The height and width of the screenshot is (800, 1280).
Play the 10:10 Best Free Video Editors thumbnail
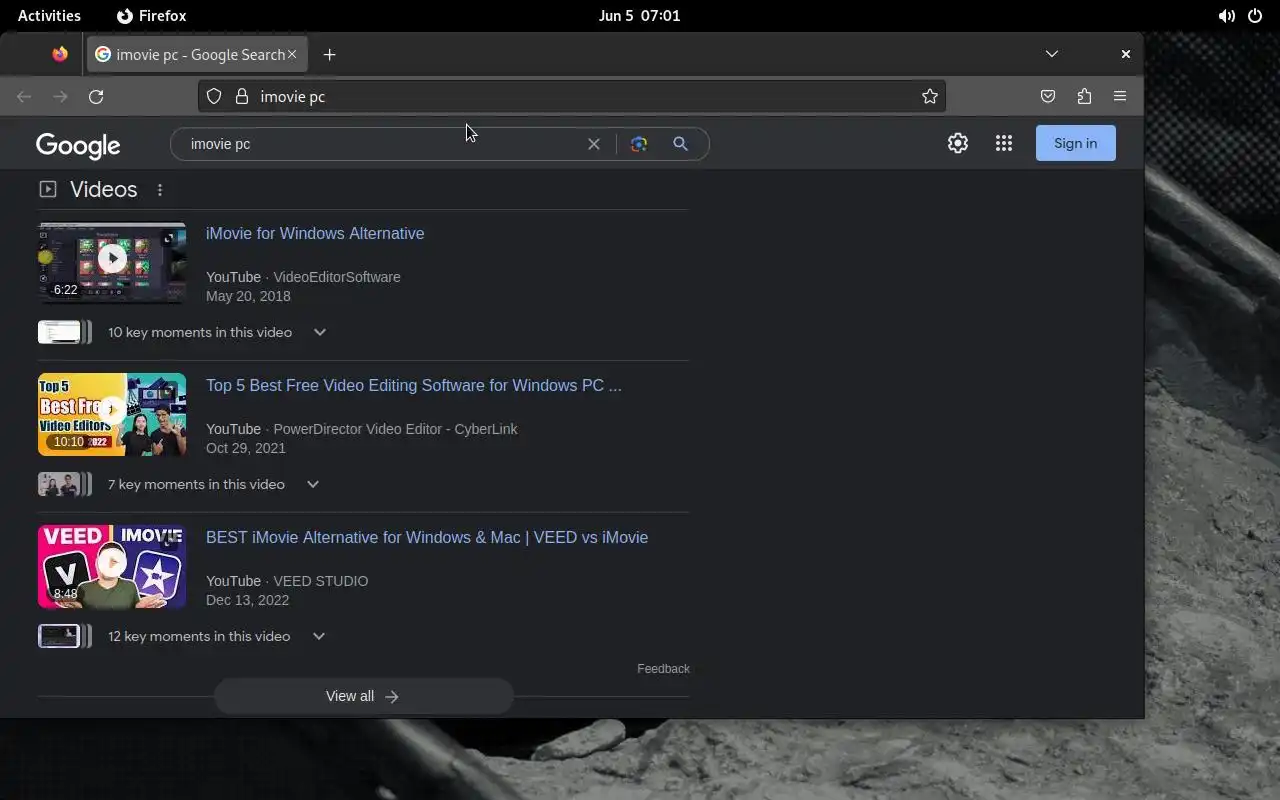pos(112,414)
